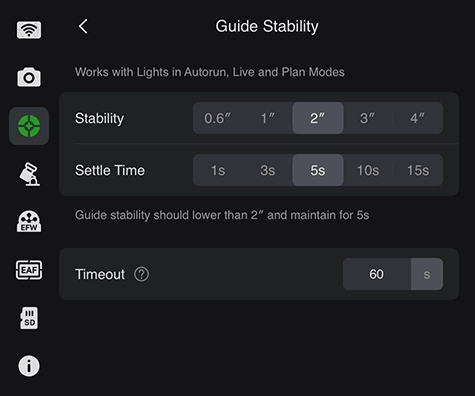This screenshot has width=475, height=396.
Task: Set Stability to 3″
Action: (368, 118)
